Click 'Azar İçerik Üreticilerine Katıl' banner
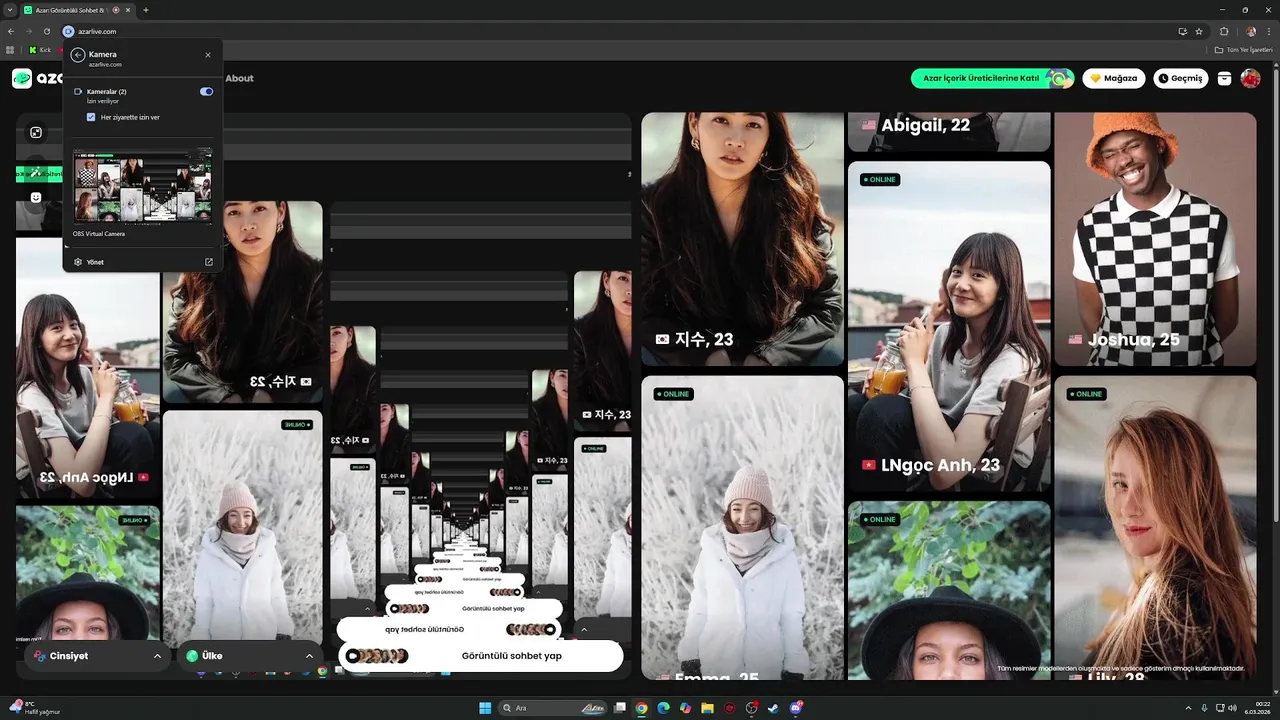 click(x=992, y=78)
